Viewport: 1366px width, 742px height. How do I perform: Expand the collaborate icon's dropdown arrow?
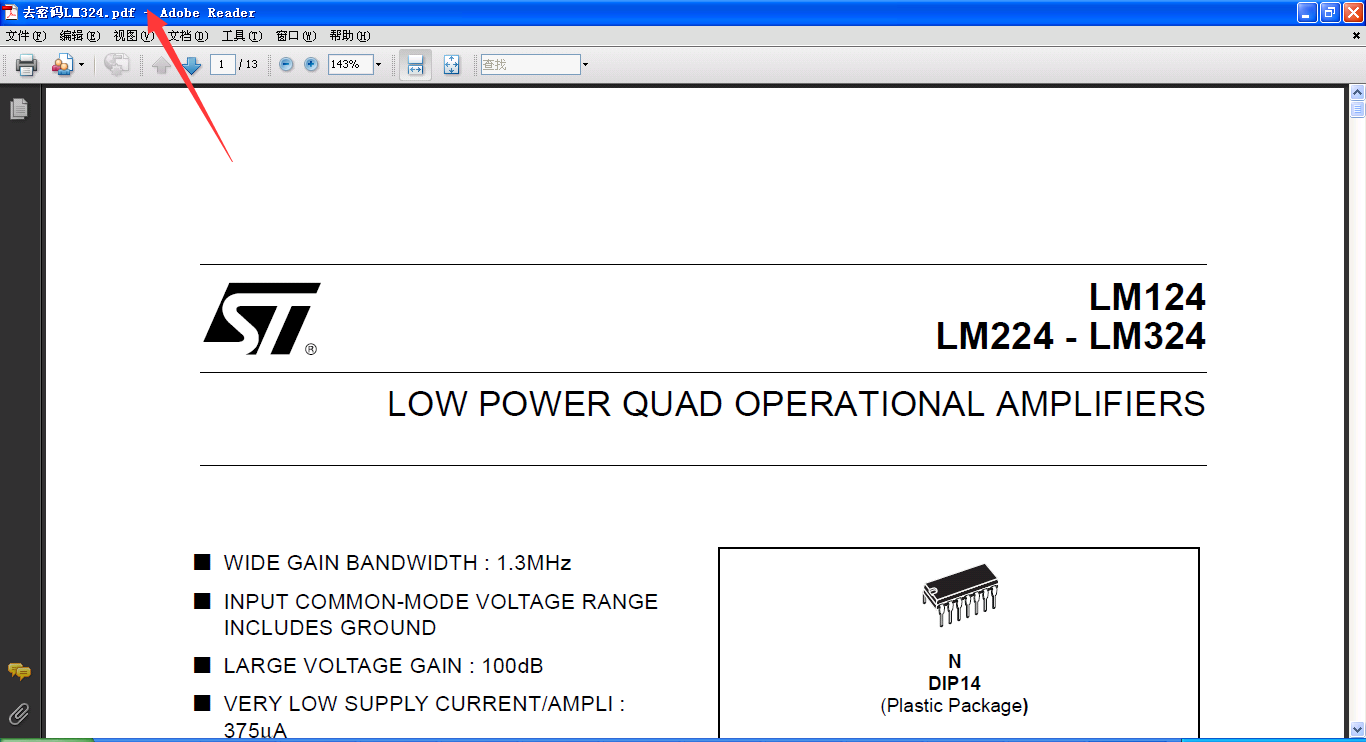coord(82,65)
